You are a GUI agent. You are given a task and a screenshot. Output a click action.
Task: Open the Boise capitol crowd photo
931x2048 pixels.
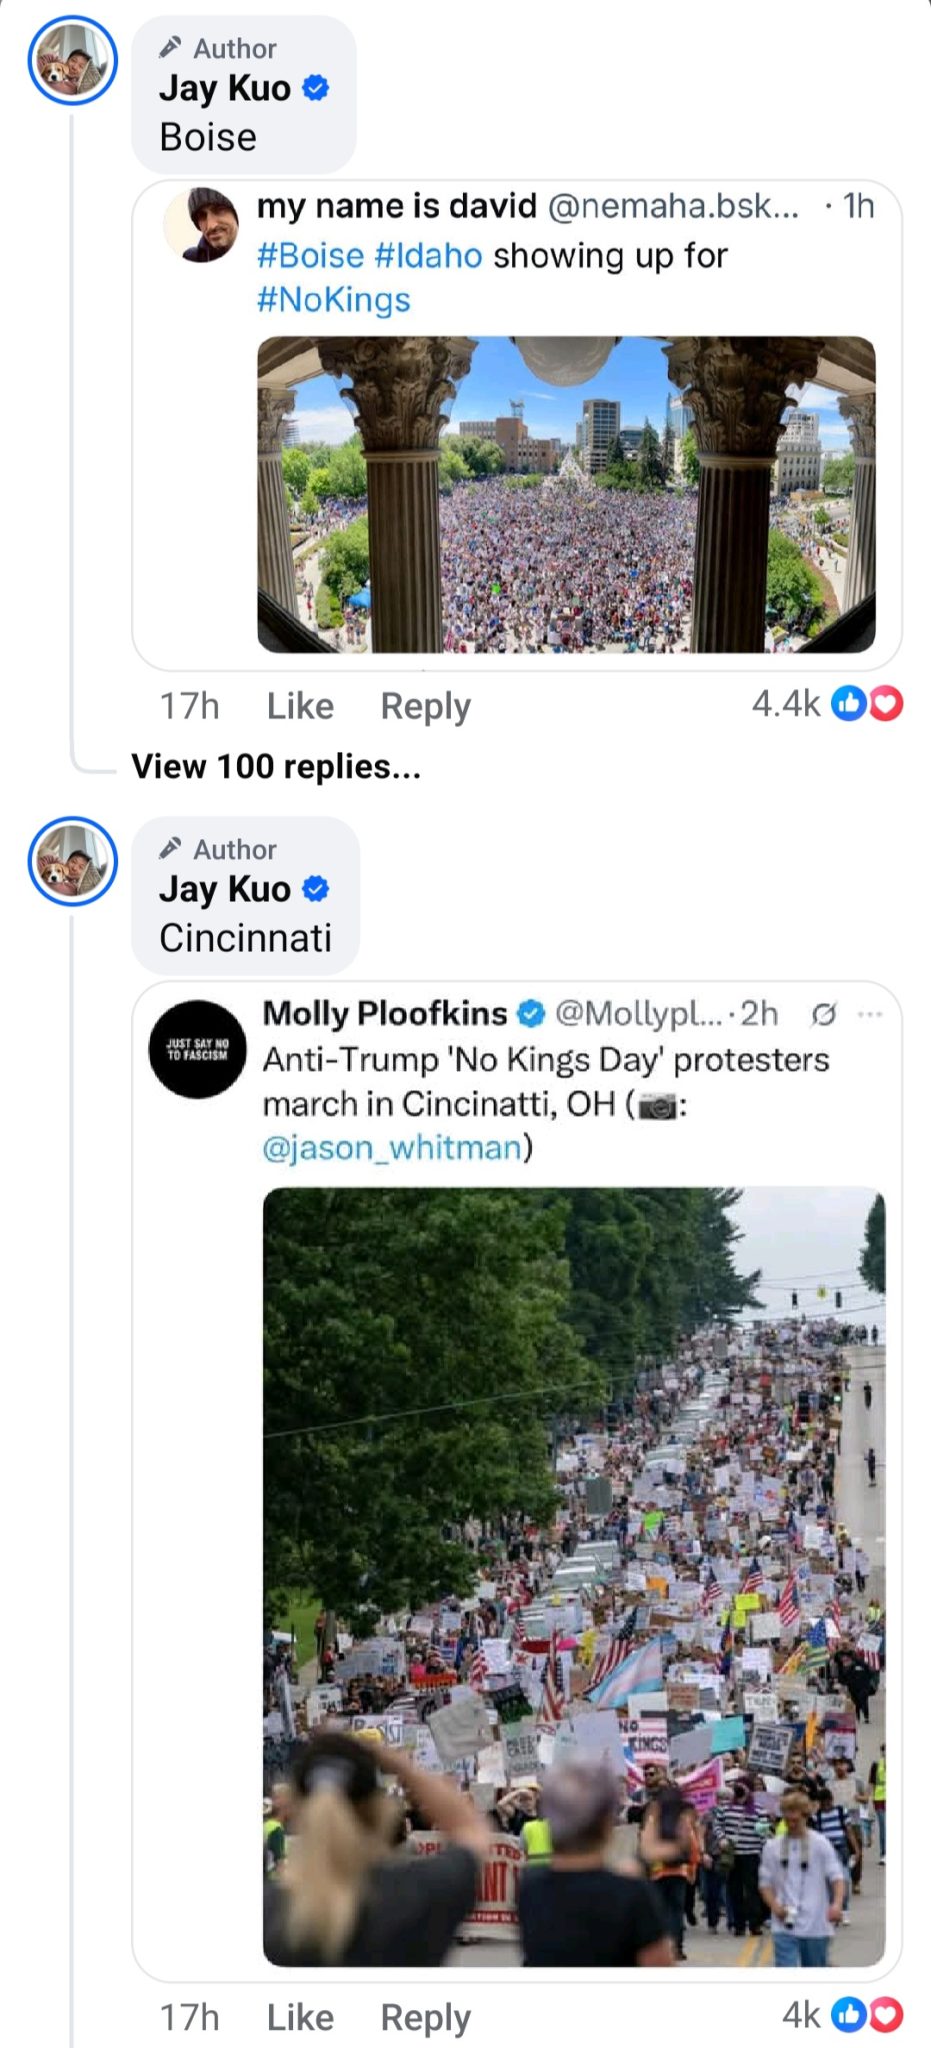(x=566, y=495)
